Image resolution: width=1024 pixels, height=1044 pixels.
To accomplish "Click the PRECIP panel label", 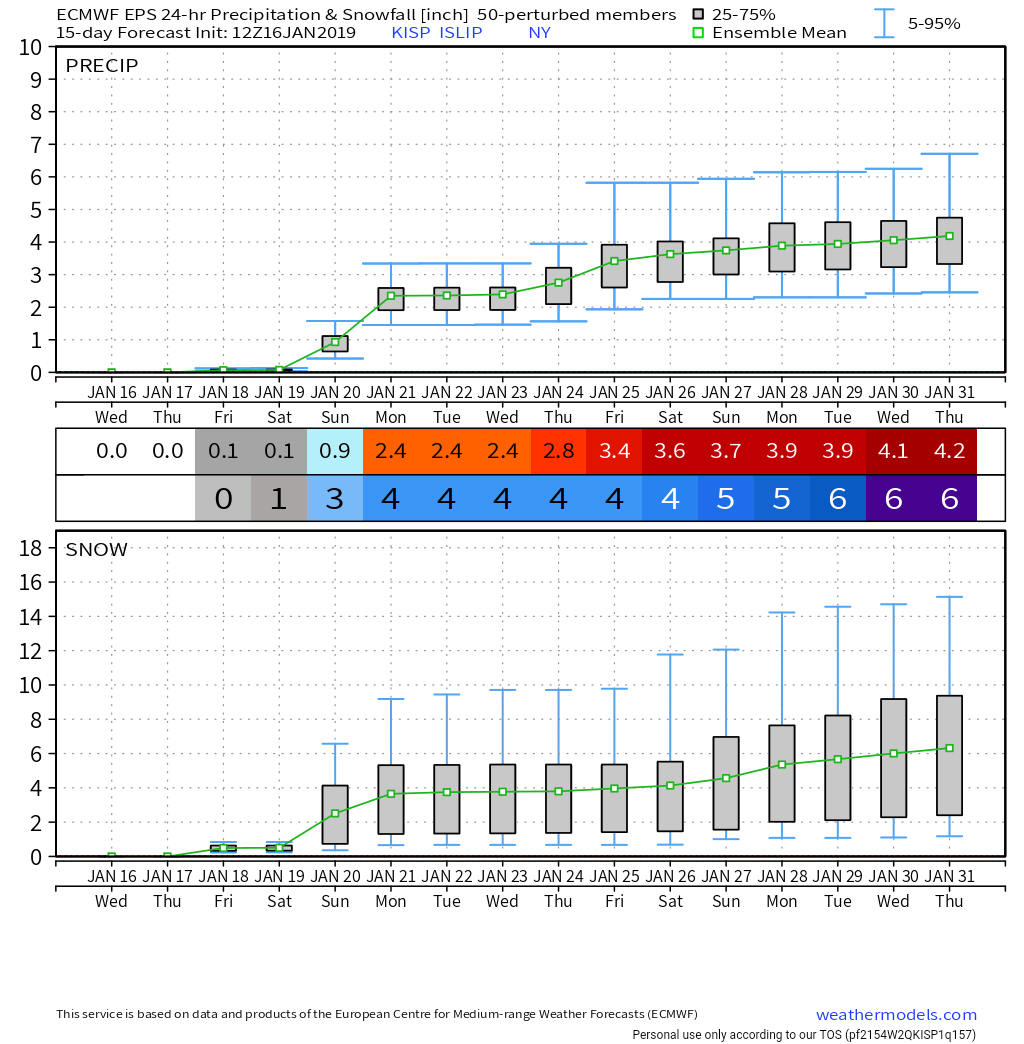I will [102, 65].
